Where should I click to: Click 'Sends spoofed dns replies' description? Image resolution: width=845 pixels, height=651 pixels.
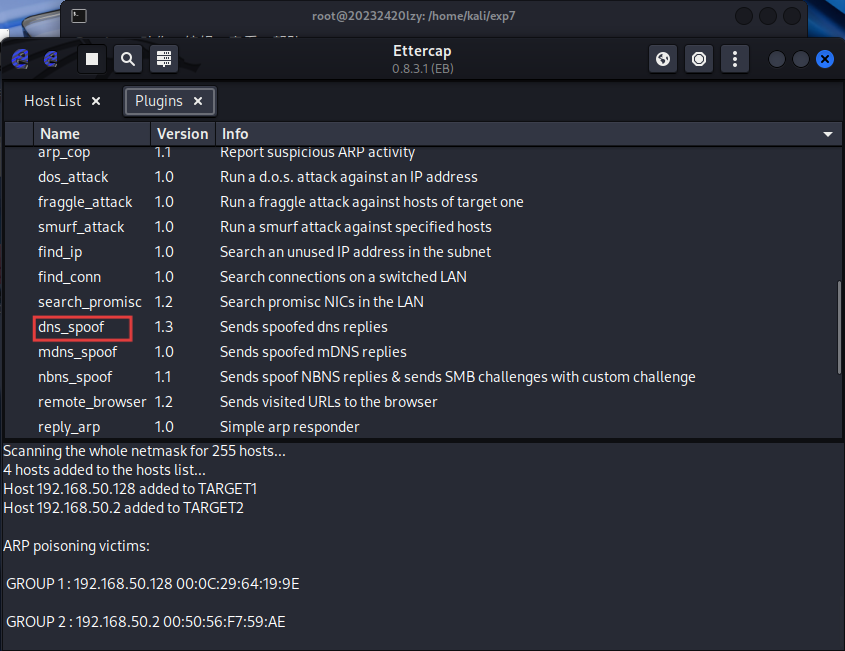(x=303, y=327)
